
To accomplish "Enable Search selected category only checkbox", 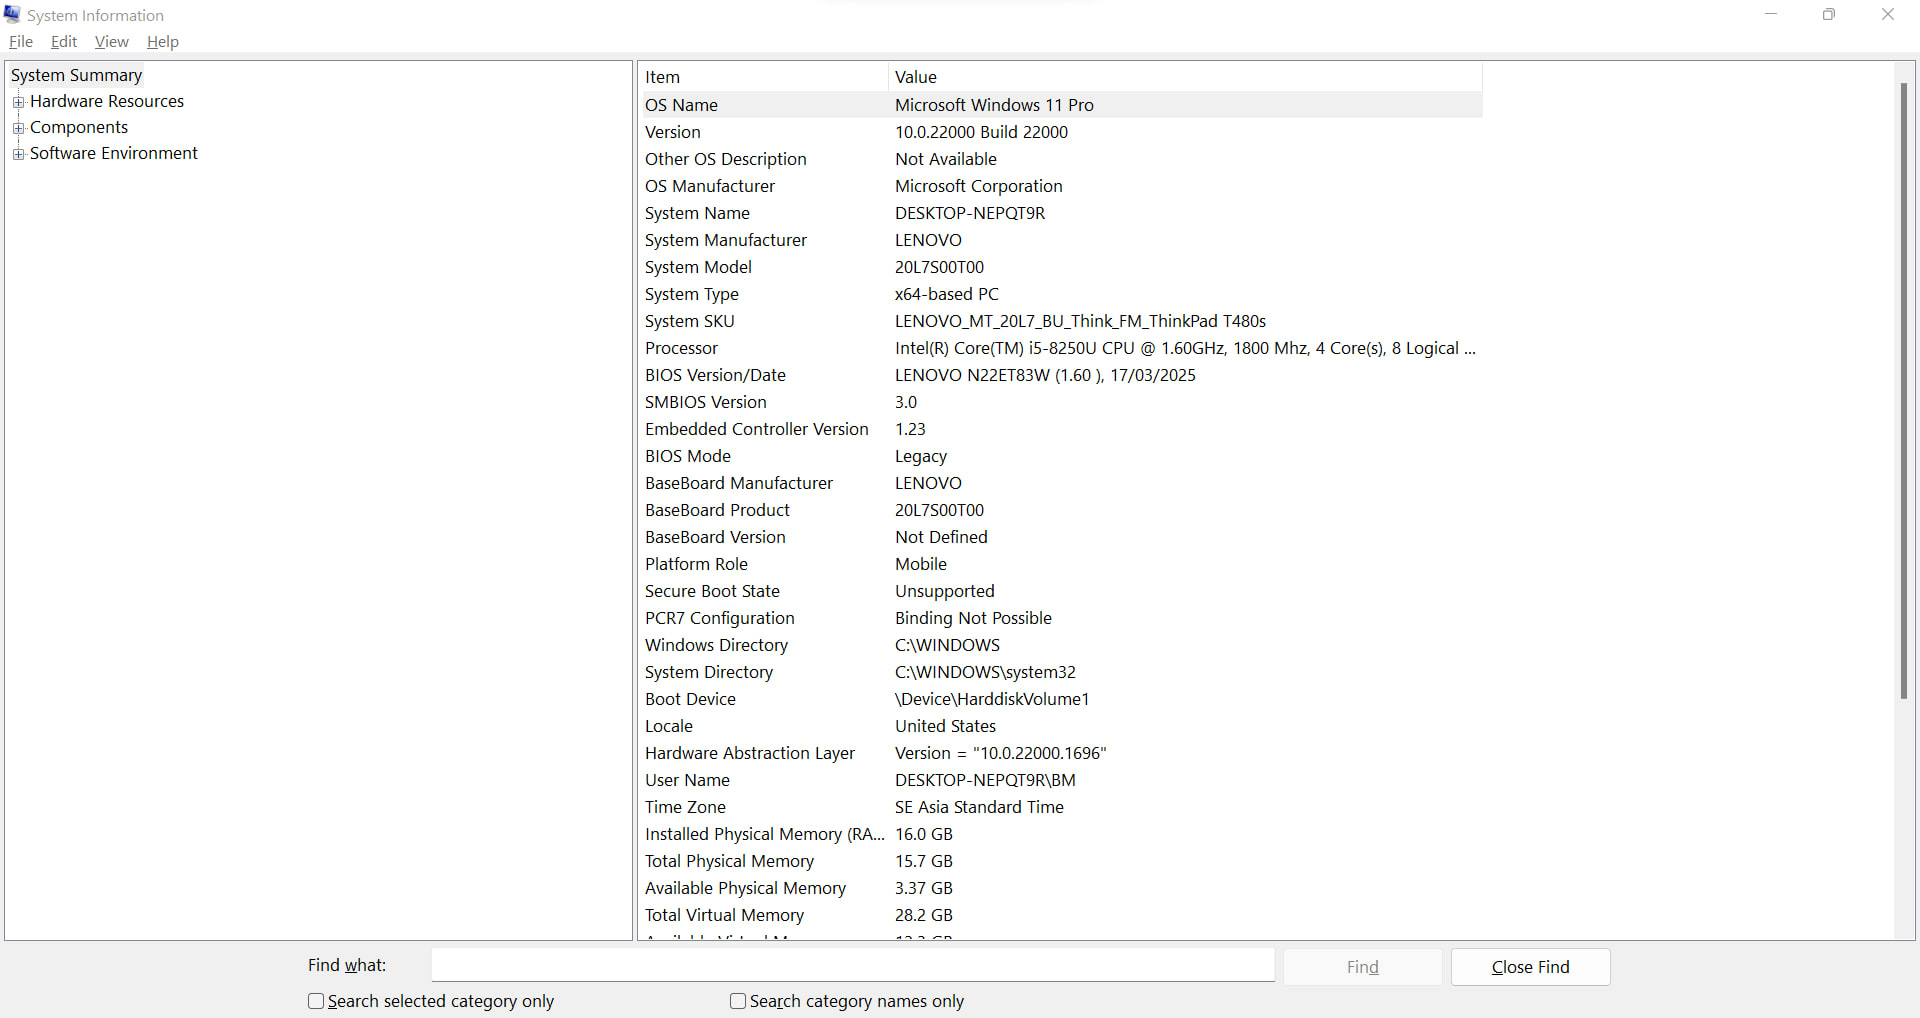I will [316, 1001].
